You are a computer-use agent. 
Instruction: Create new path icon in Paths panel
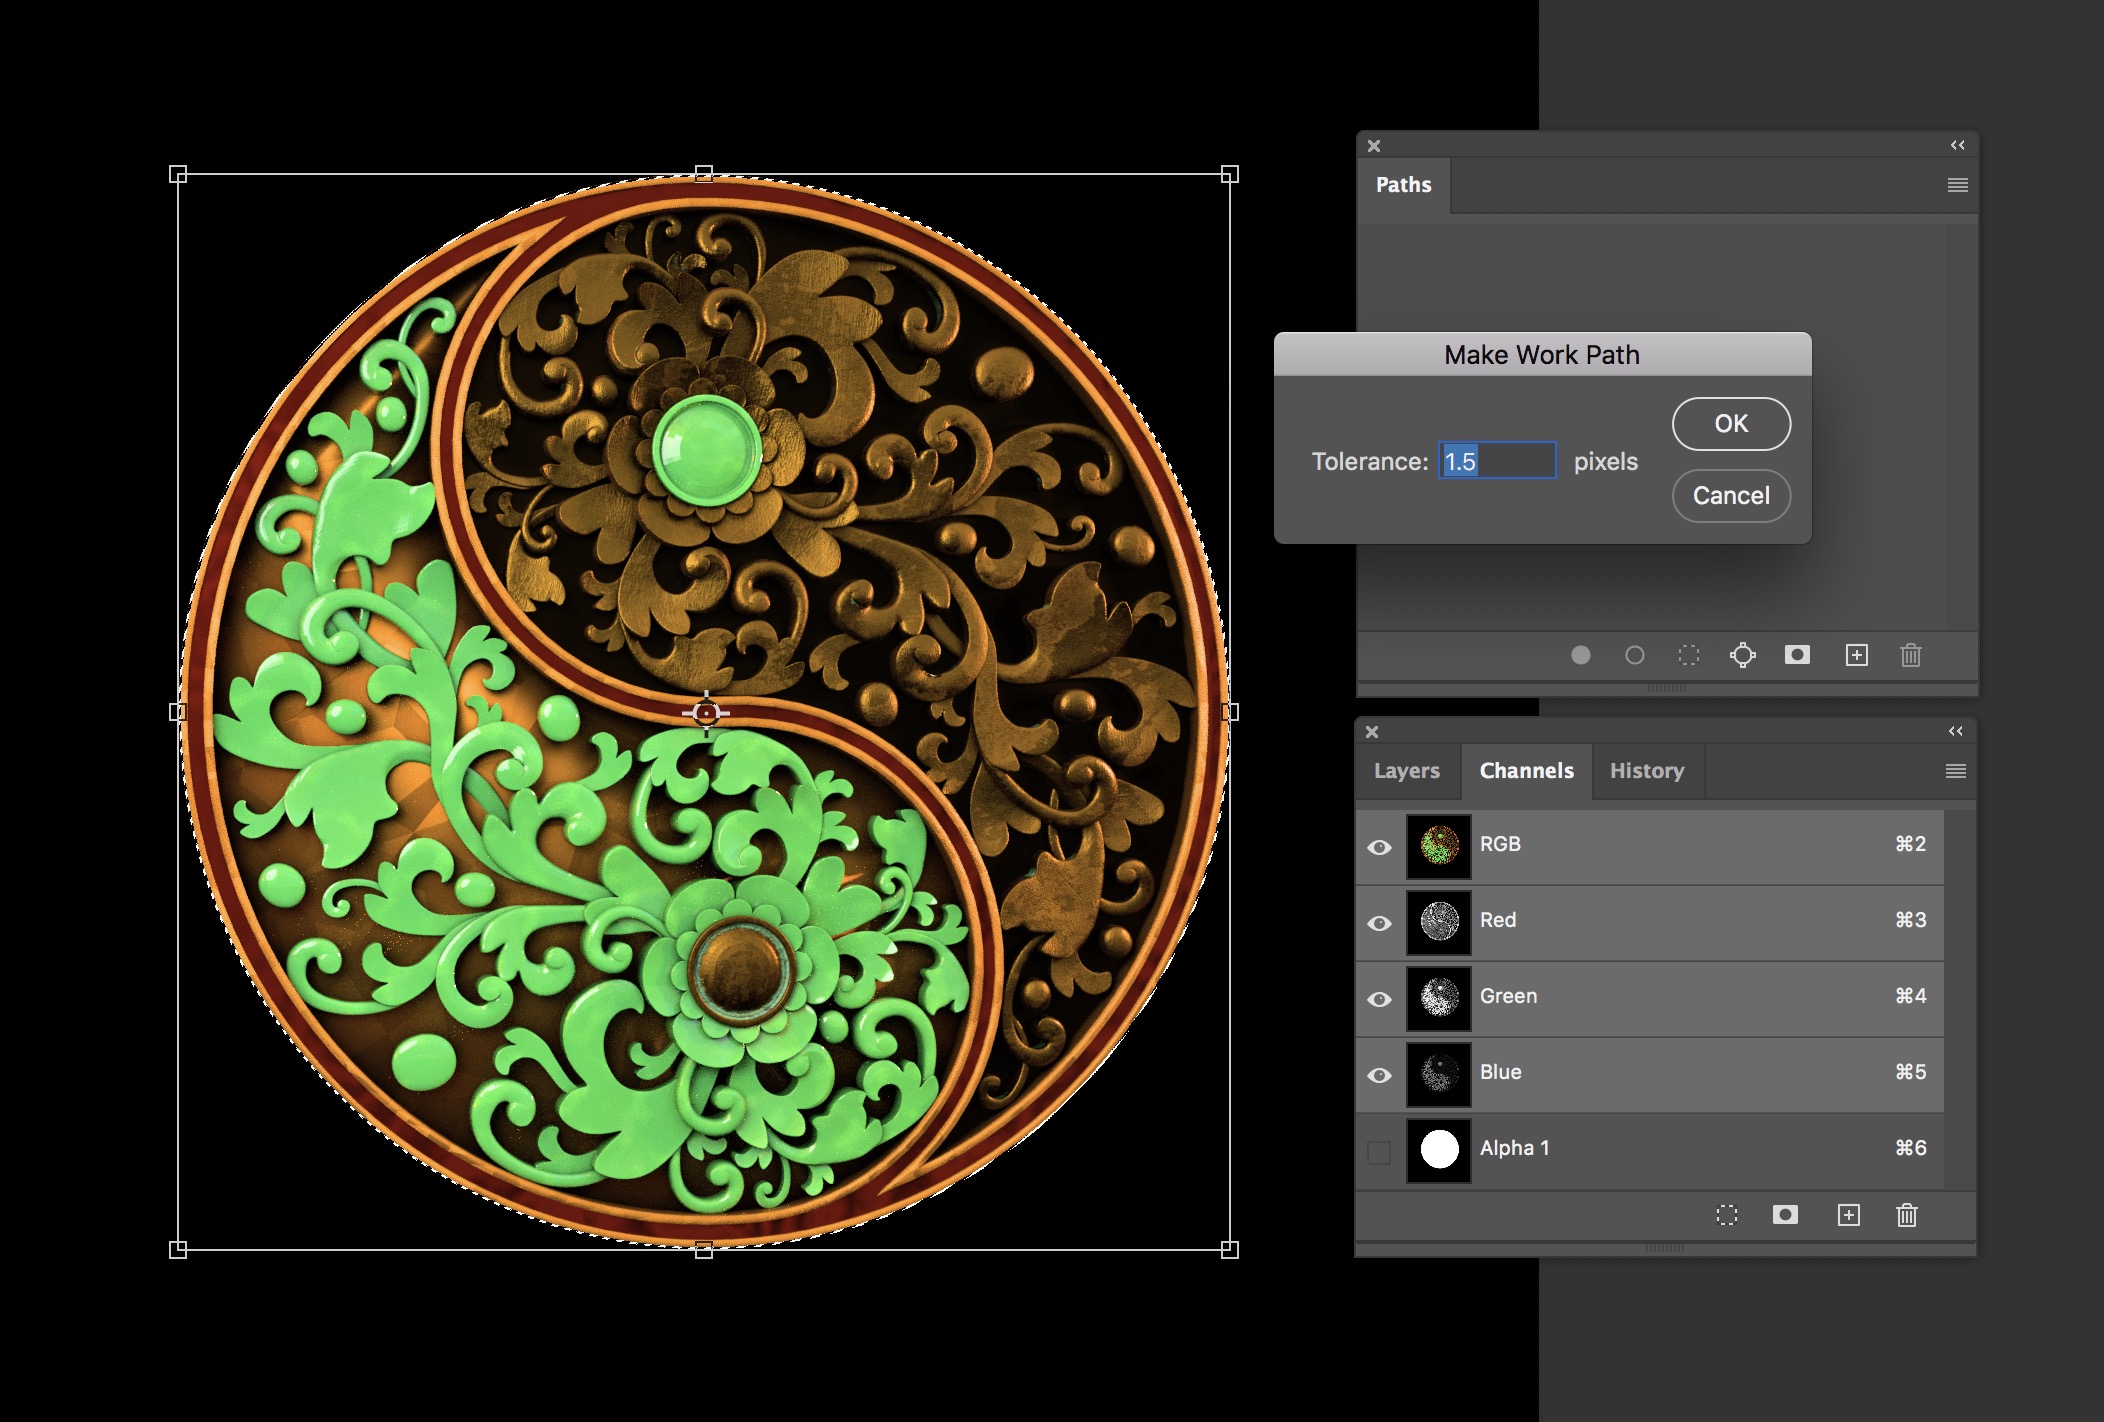1856,655
